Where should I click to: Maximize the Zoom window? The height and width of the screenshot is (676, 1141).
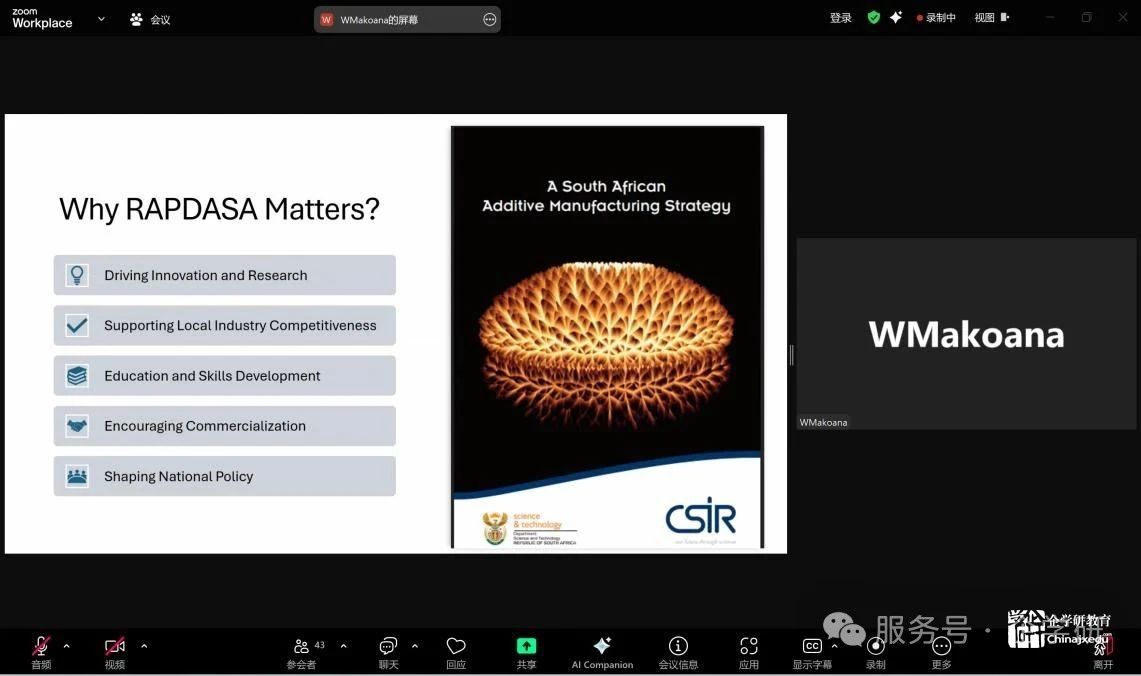(x=1086, y=17)
